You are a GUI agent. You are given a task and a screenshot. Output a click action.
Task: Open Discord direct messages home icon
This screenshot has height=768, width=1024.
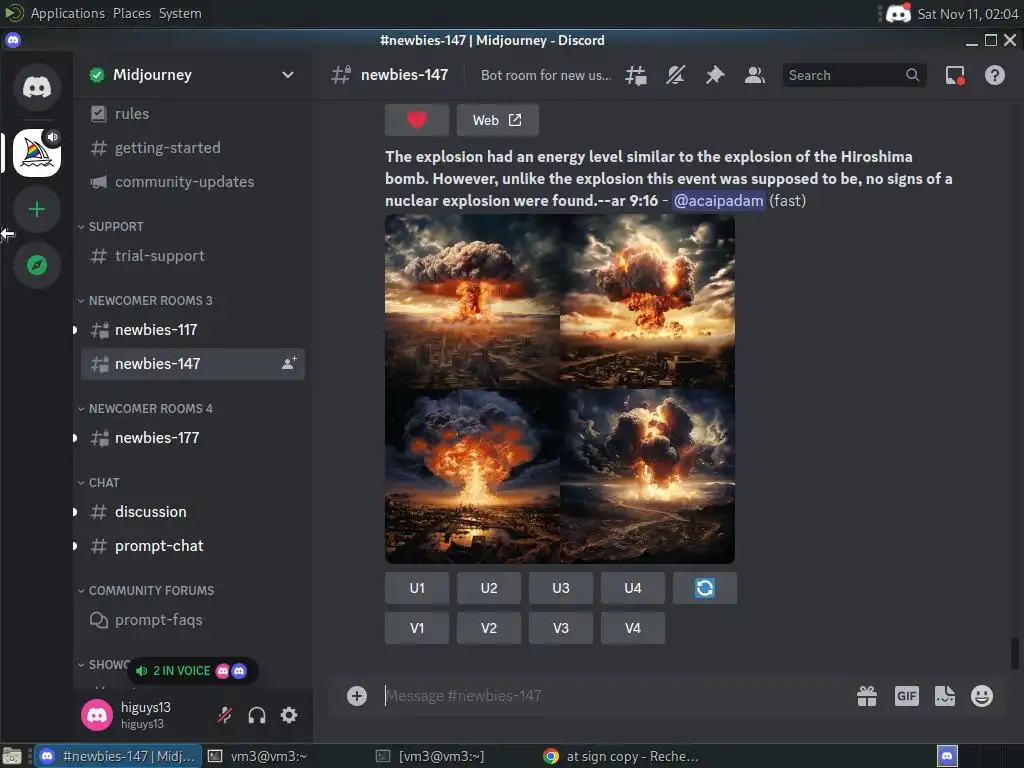click(37, 86)
